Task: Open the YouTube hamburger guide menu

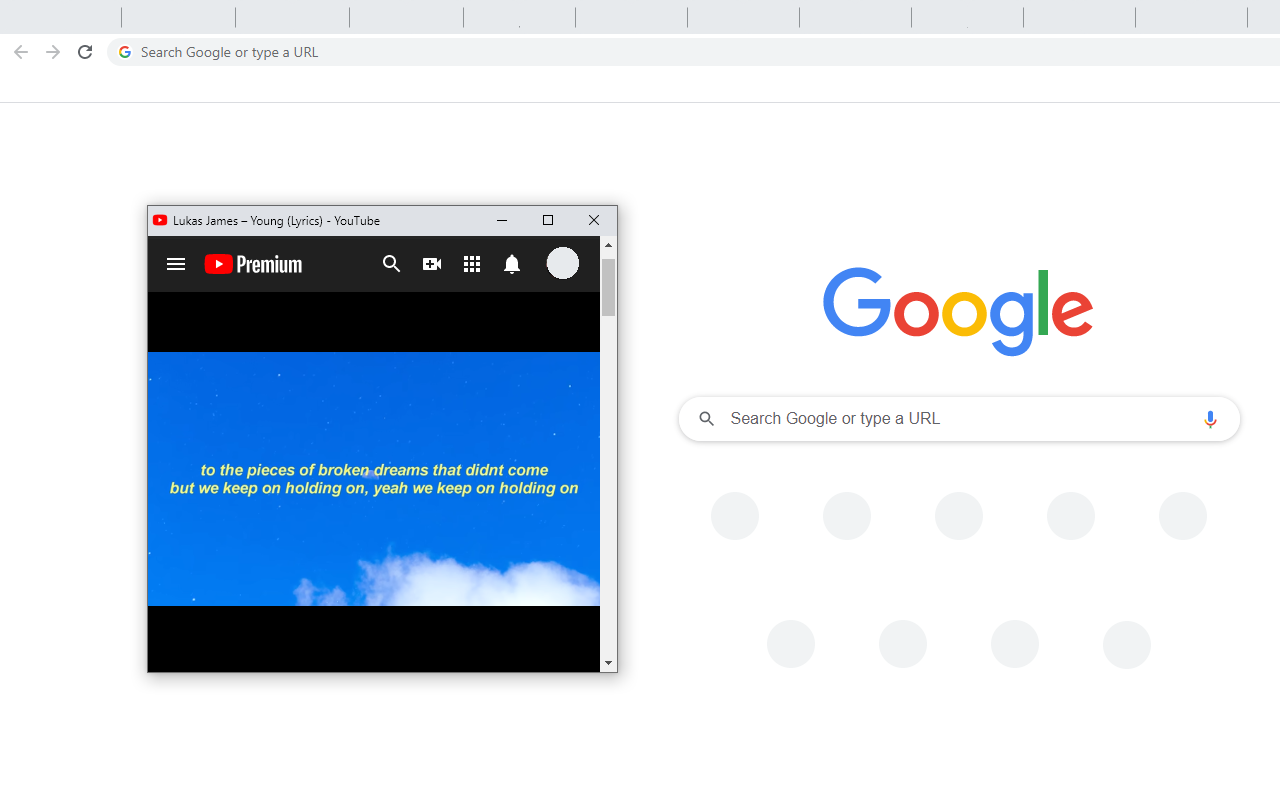Action: point(176,264)
